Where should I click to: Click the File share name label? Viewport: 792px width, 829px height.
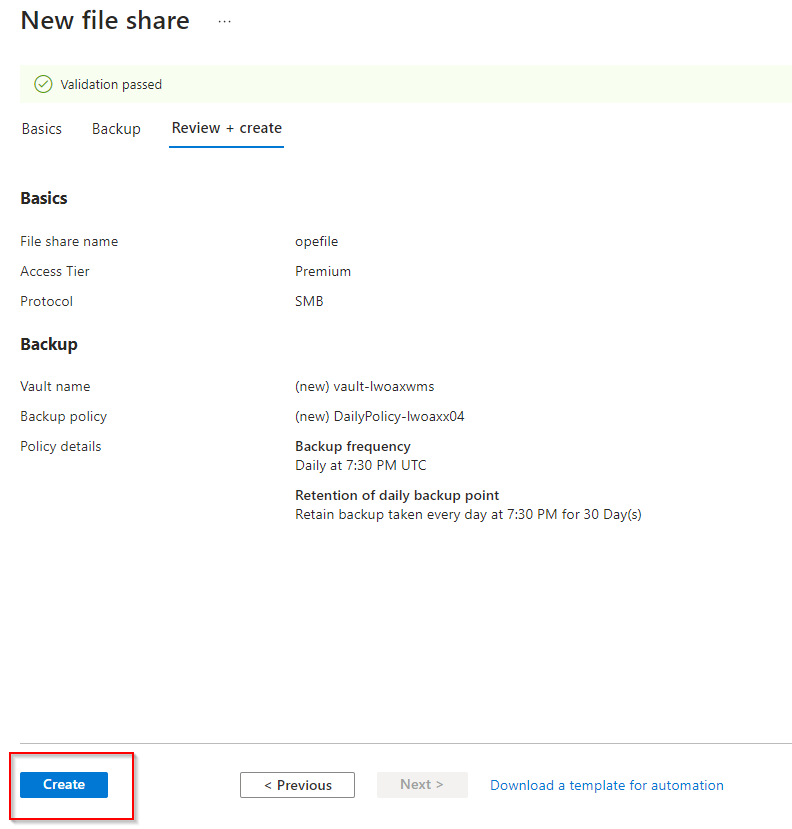click(69, 242)
